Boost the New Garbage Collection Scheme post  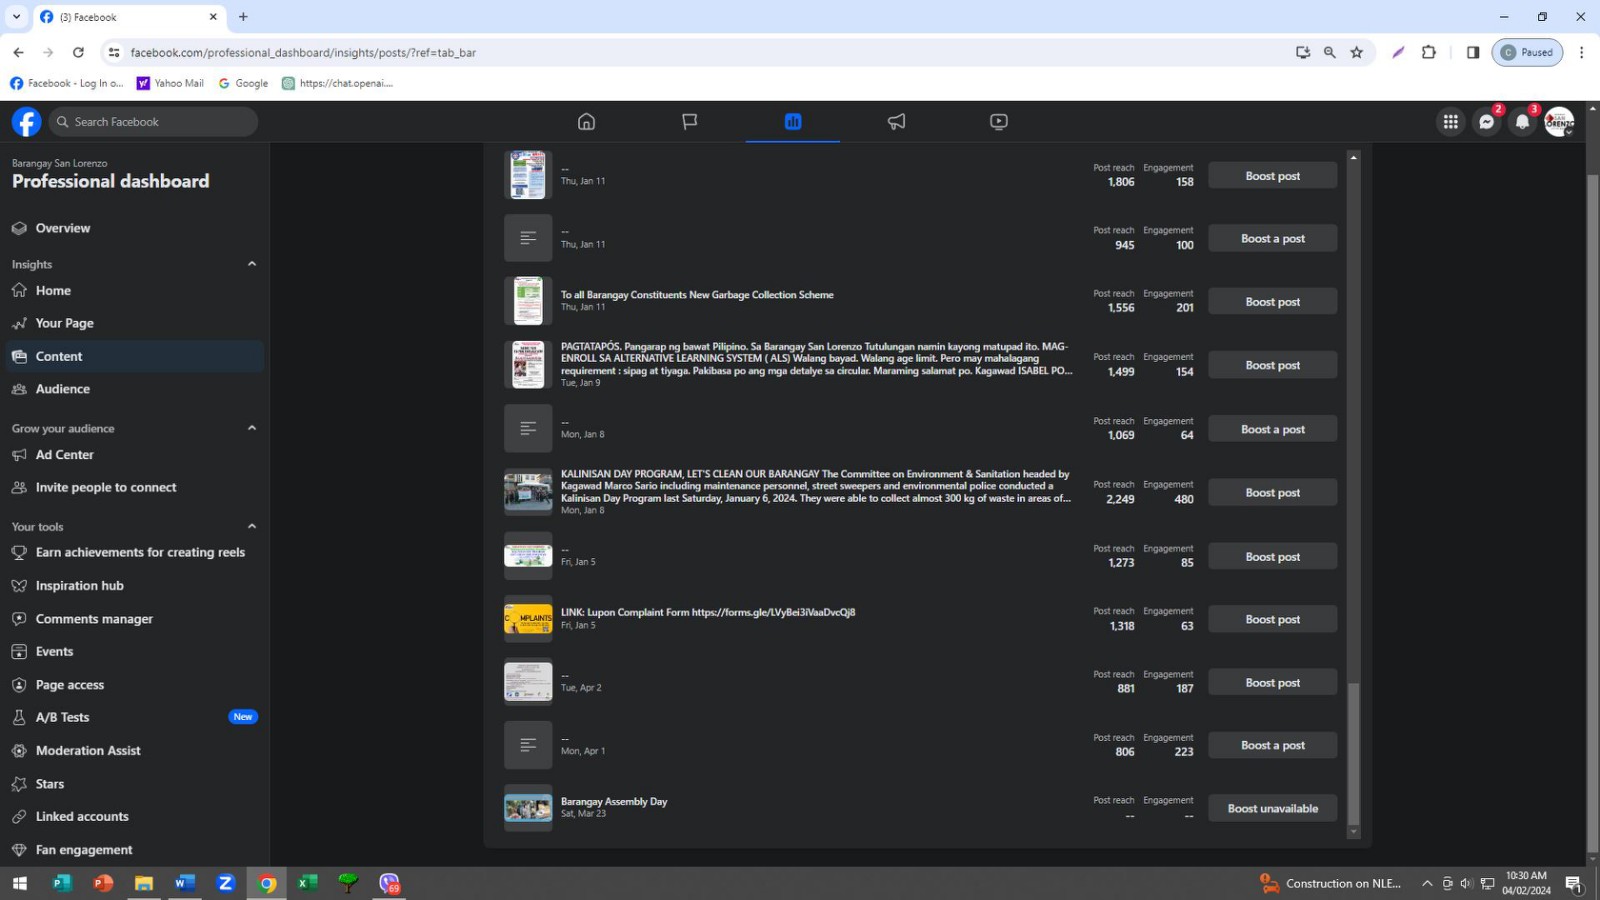(1272, 302)
